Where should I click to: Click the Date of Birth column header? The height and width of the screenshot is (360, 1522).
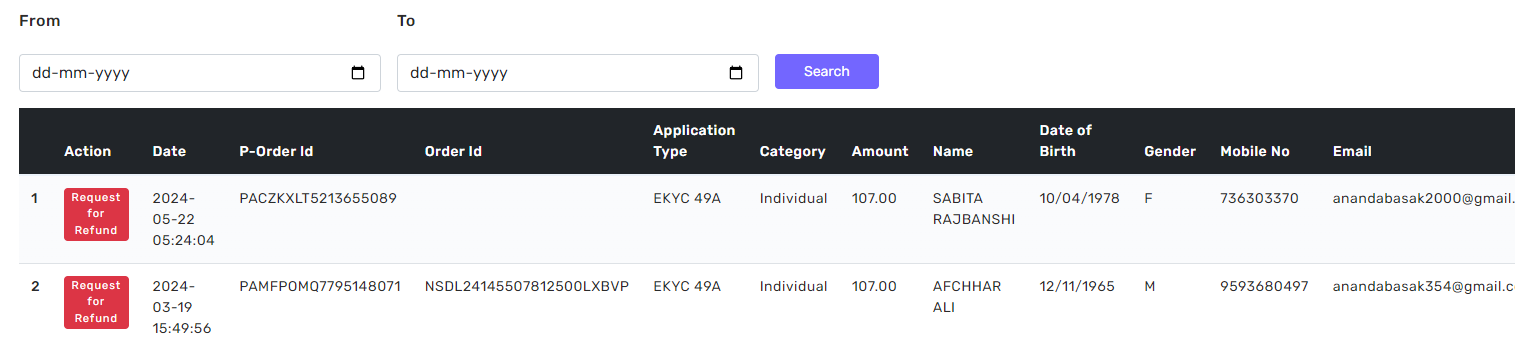click(1065, 141)
